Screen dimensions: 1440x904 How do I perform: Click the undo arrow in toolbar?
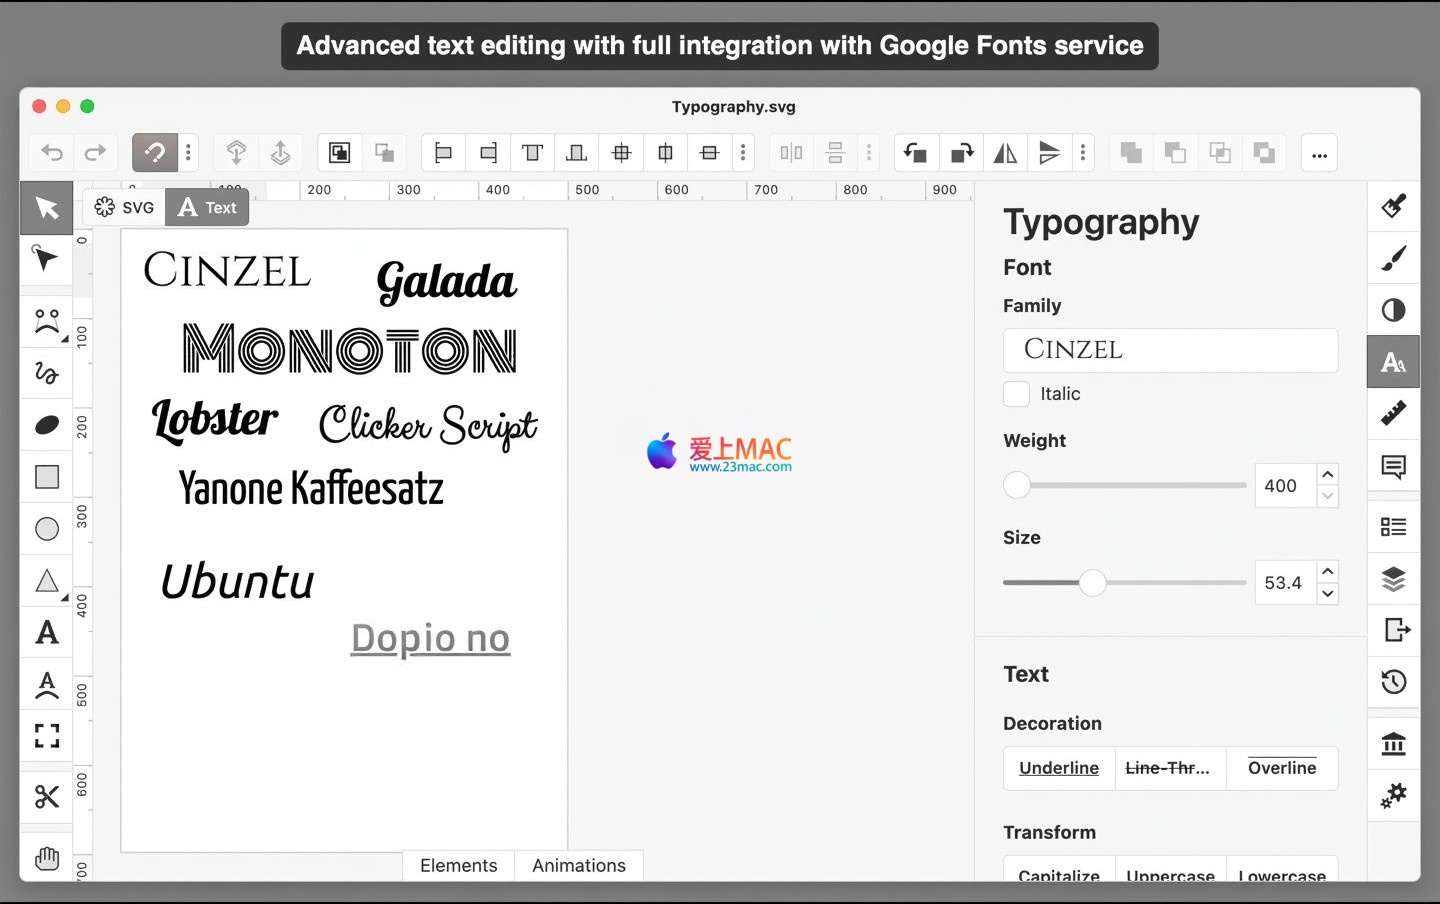52,153
